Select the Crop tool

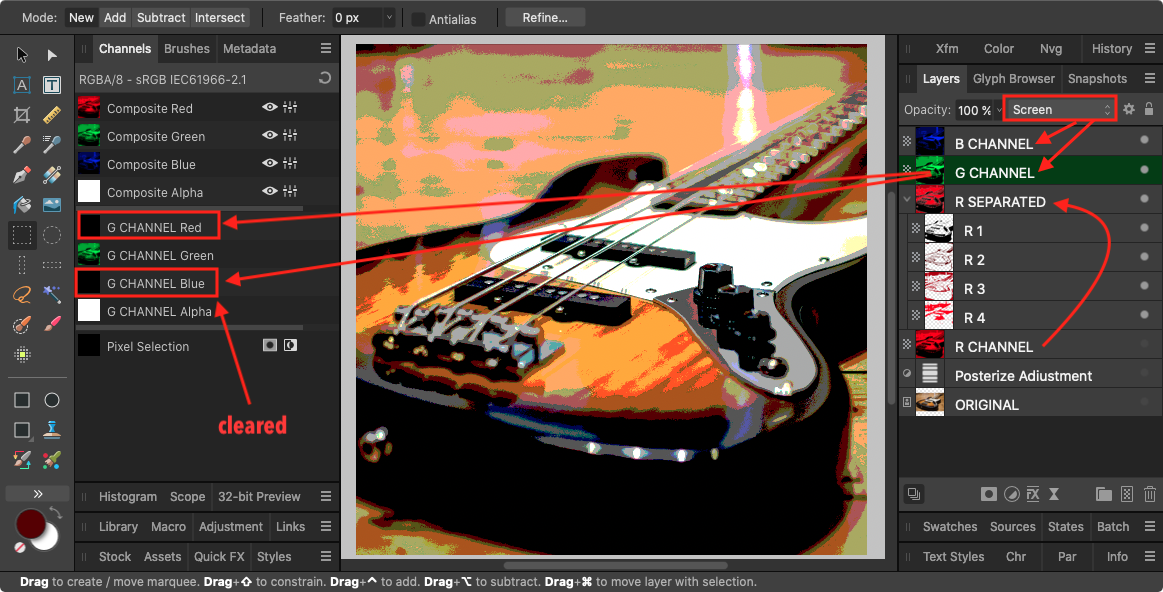coord(21,115)
